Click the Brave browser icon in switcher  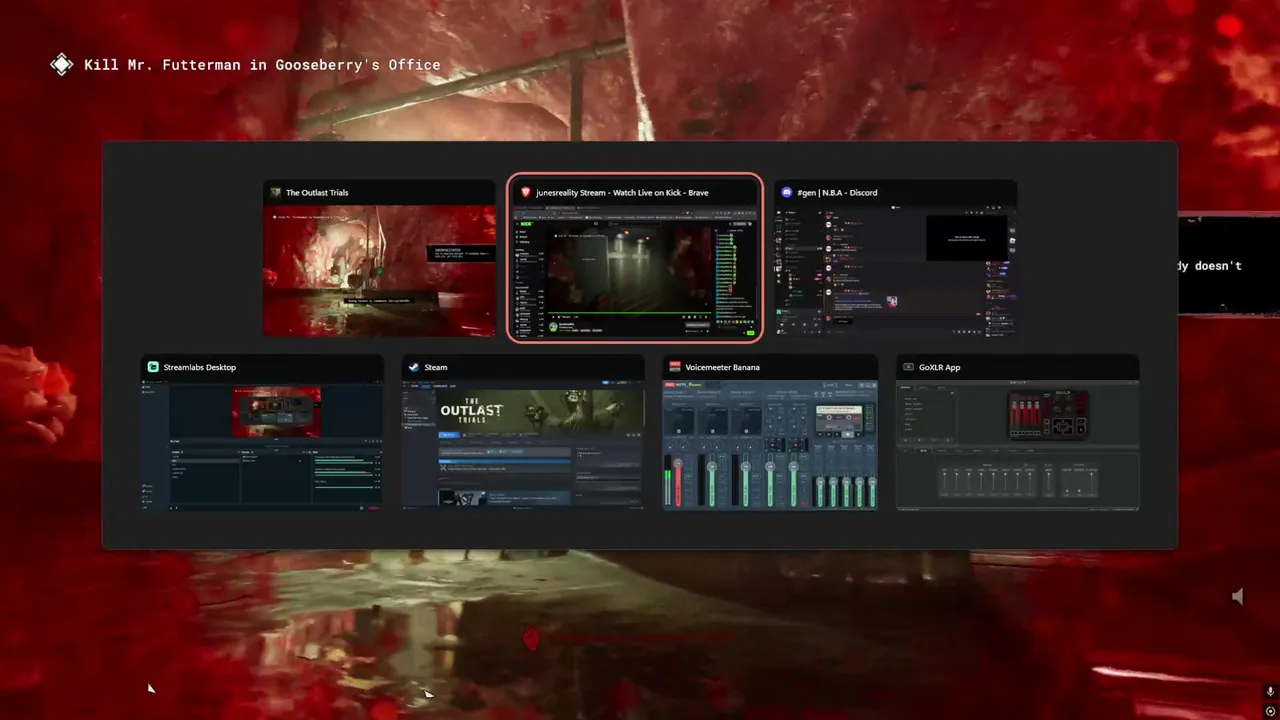click(526, 192)
